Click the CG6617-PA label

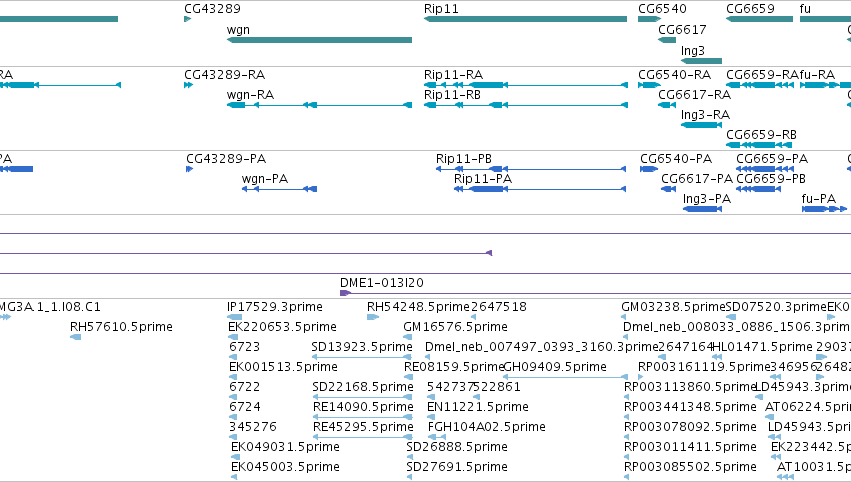pos(696,179)
